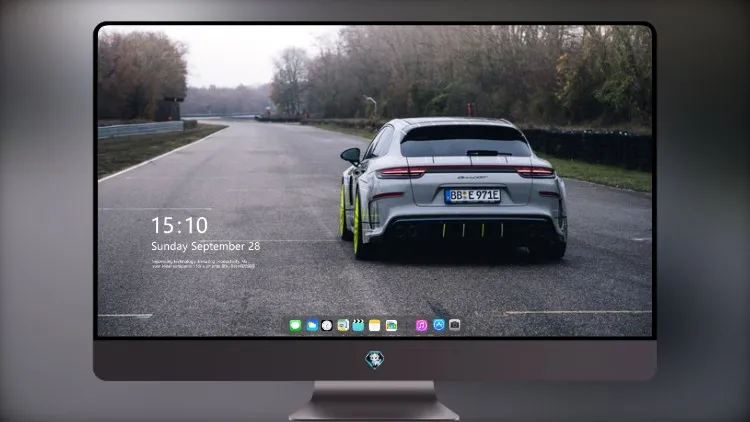The image size is (750, 422).
Task: Open the Photos gallery dock icon
Action: click(x=391, y=326)
